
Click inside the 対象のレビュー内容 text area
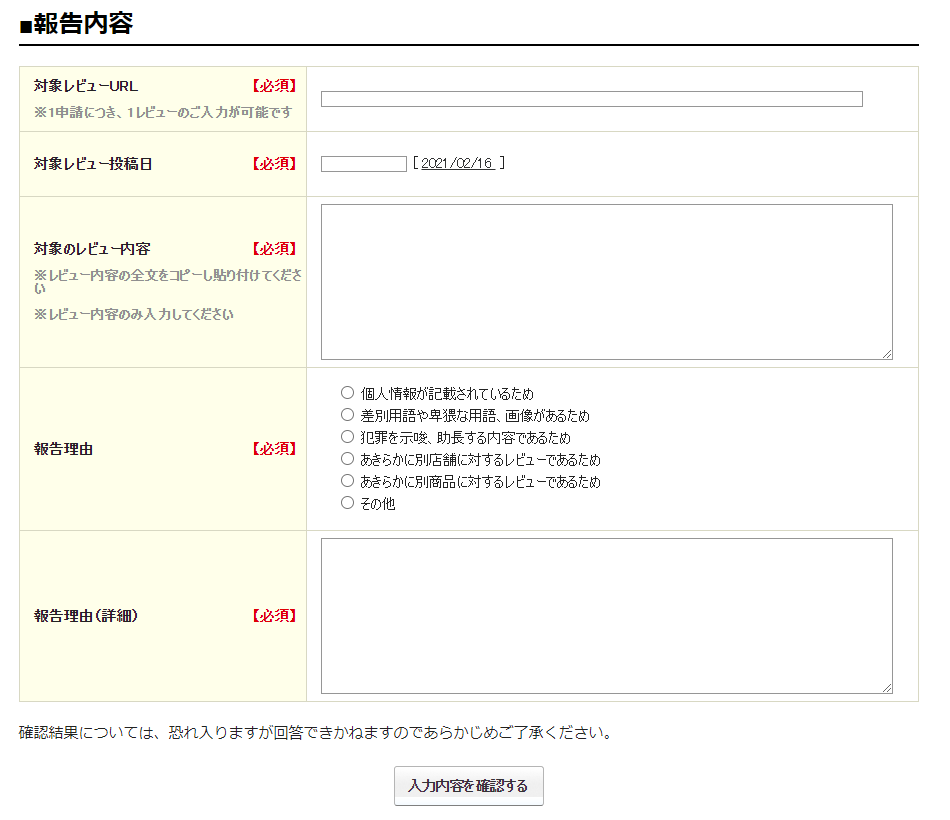(x=606, y=282)
